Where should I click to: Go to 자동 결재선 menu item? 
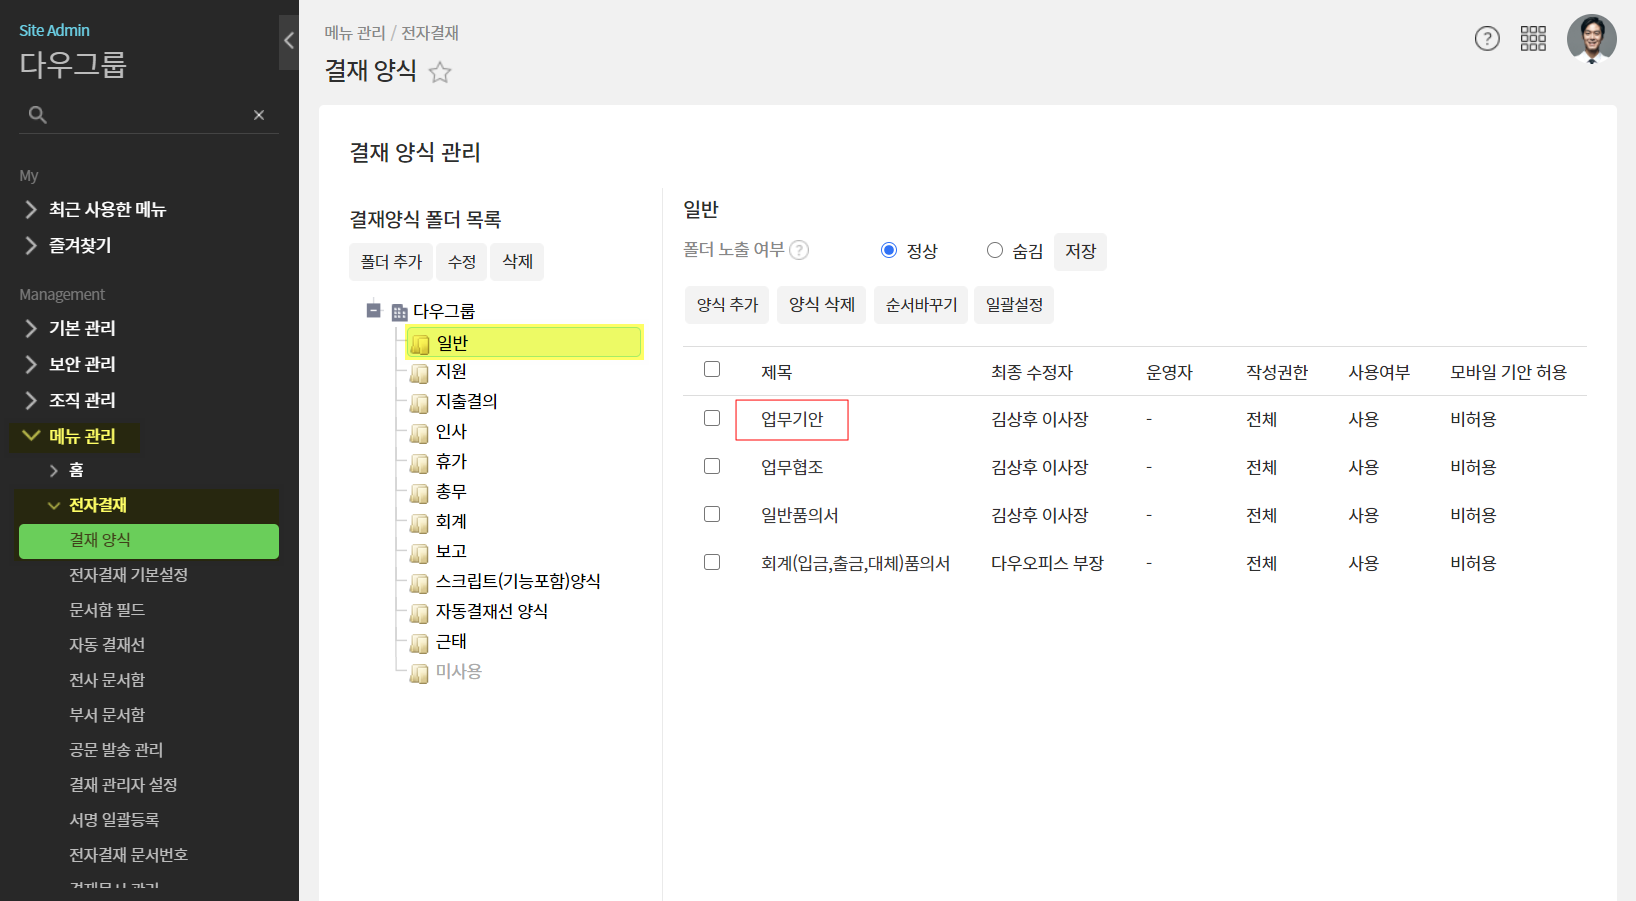click(x=107, y=645)
